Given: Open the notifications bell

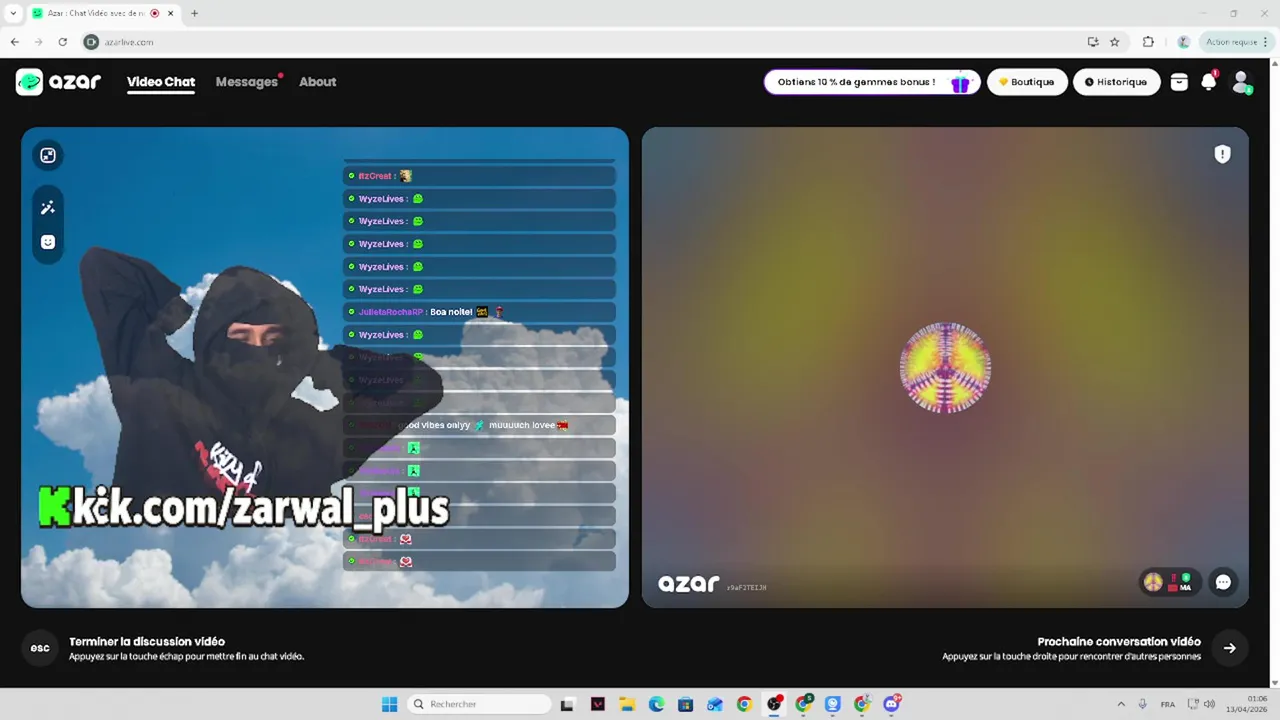Looking at the screenshot, I should point(1209,82).
